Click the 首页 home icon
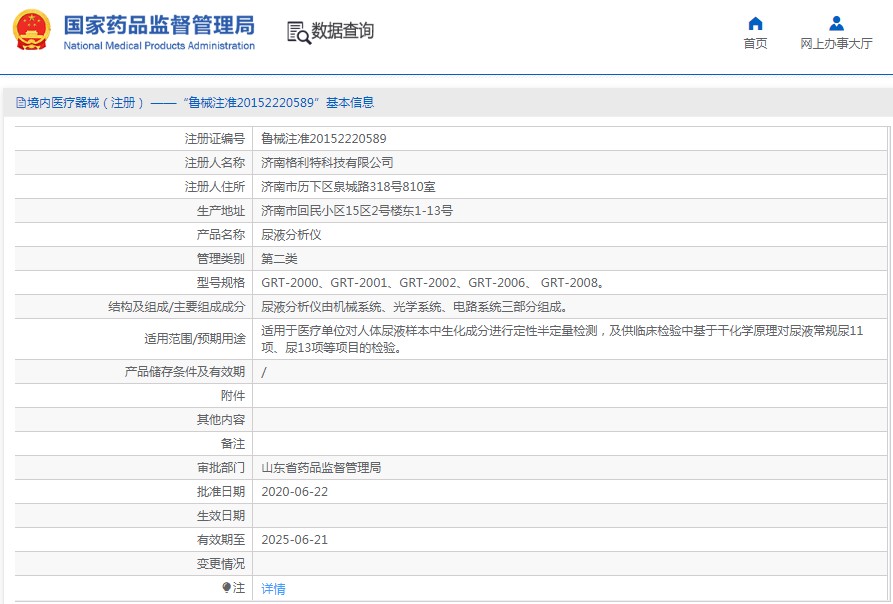 (755, 23)
